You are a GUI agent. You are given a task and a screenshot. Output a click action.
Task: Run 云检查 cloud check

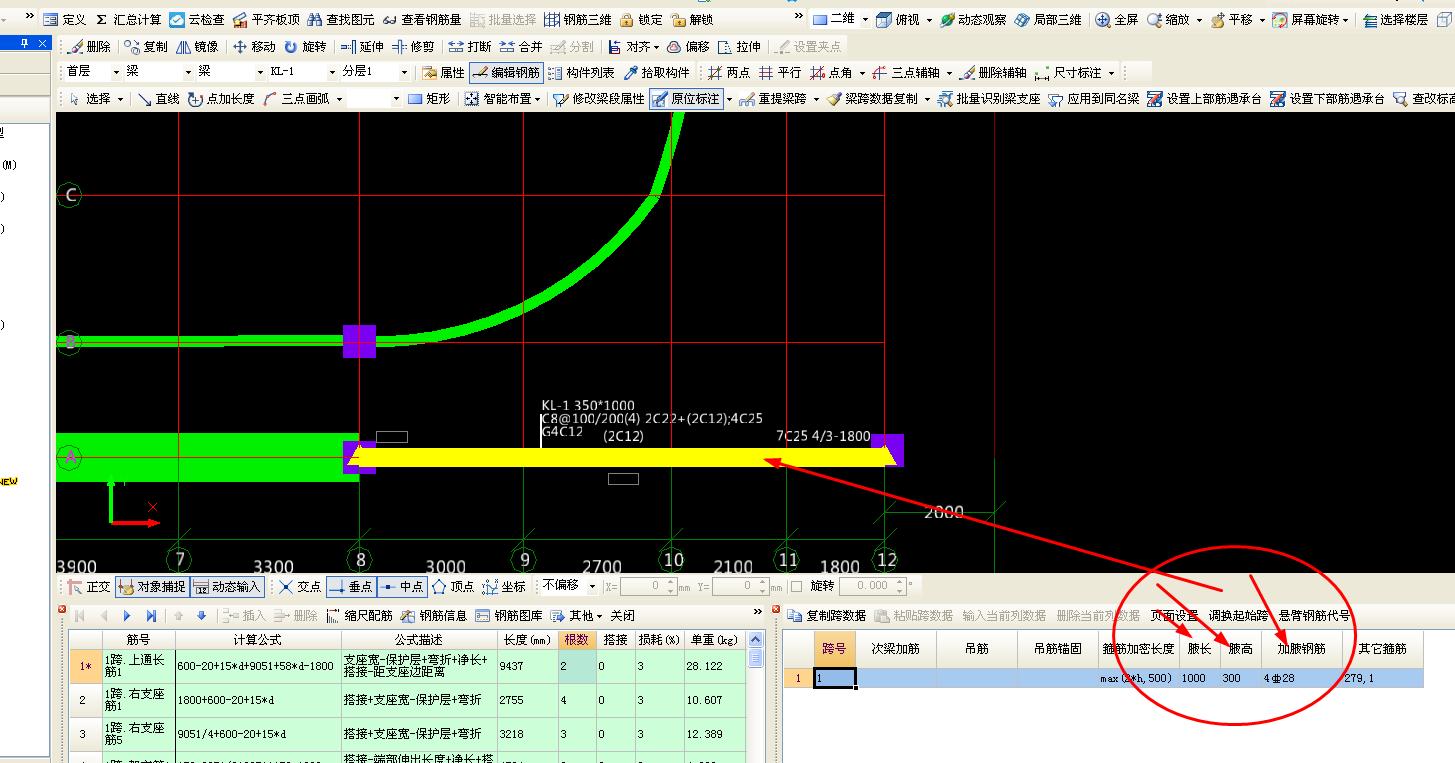tap(197, 19)
